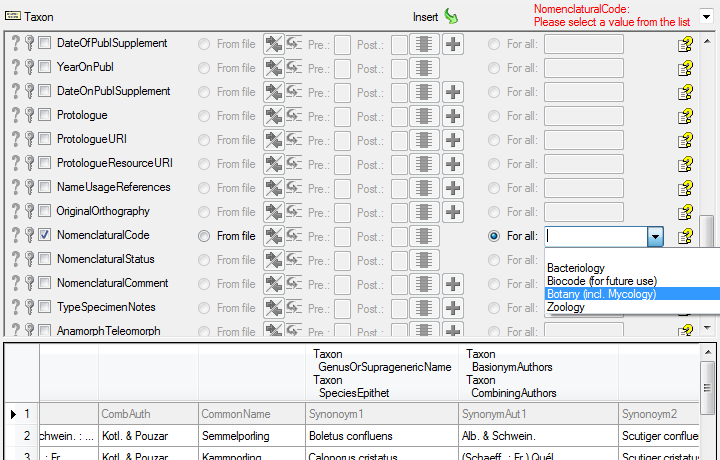The image size is (720, 460).
Task: Select the 'For all' radio for NomenclaturalCode
Action: [x=494, y=236]
